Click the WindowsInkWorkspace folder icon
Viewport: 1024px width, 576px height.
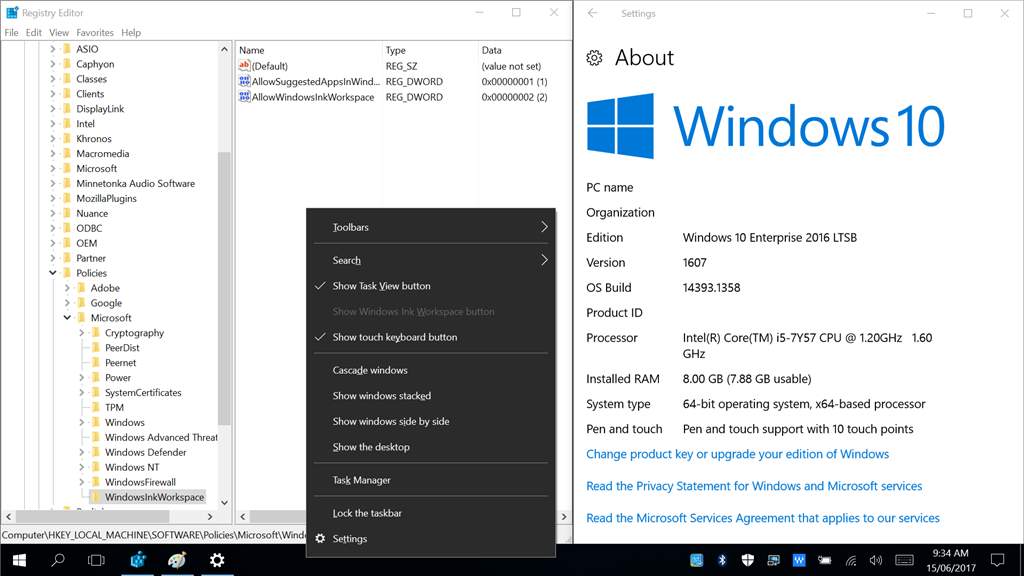[x=96, y=497]
